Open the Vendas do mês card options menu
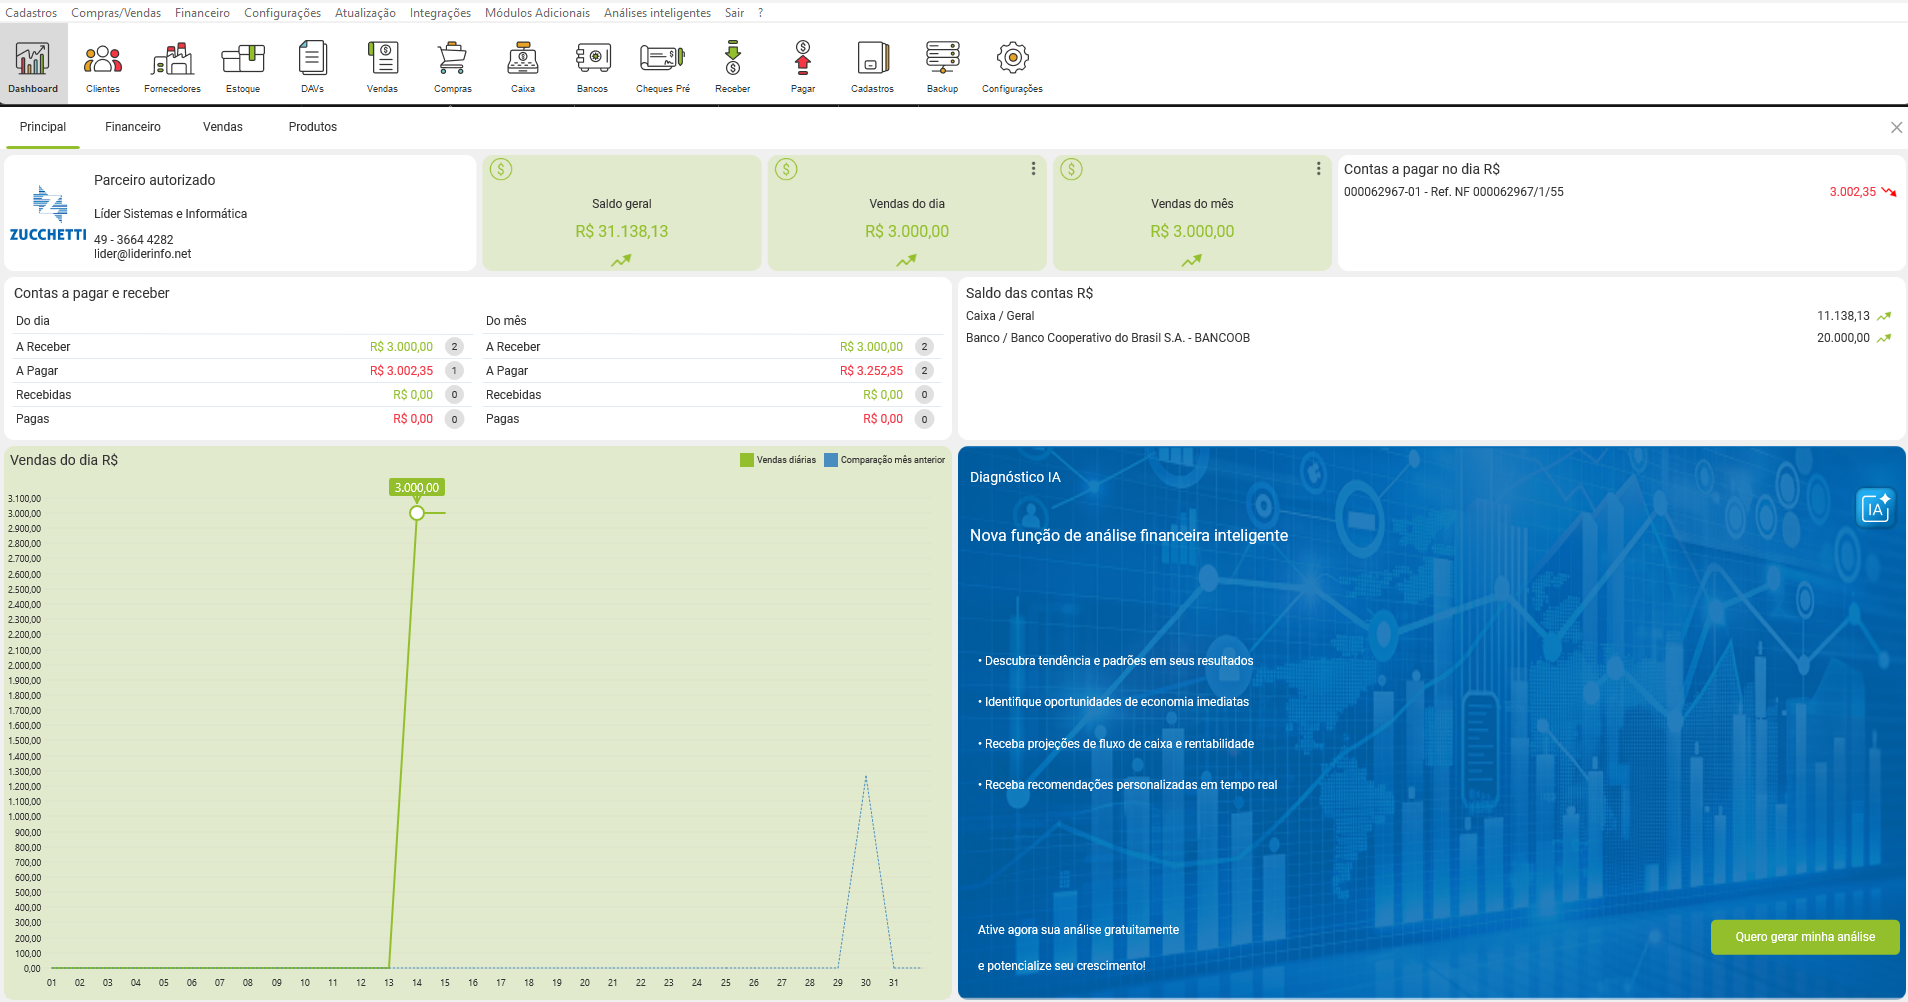Image resolution: width=1908 pixels, height=1002 pixels. (x=1318, y=169)
